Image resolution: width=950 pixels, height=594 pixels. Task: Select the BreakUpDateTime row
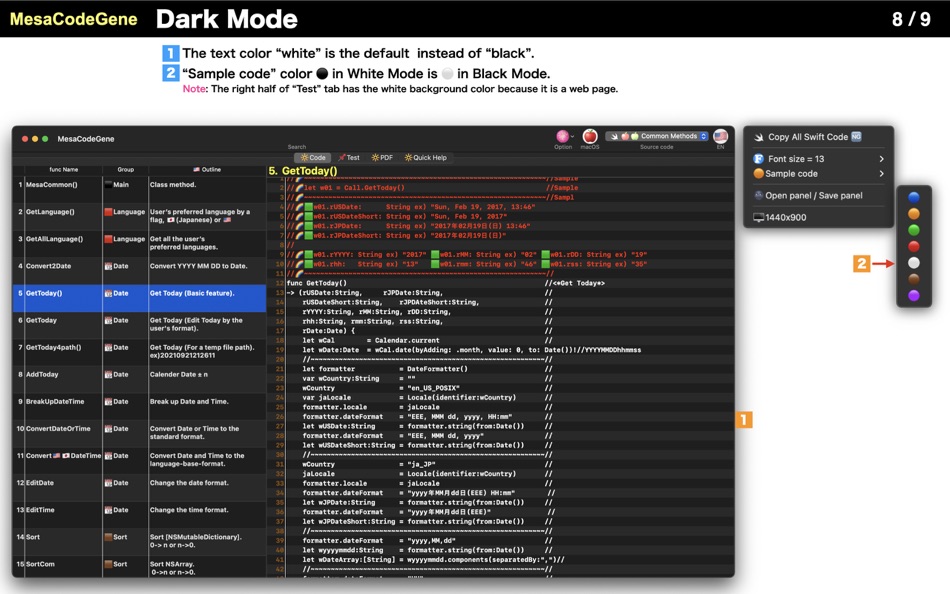tap(139, 406)
